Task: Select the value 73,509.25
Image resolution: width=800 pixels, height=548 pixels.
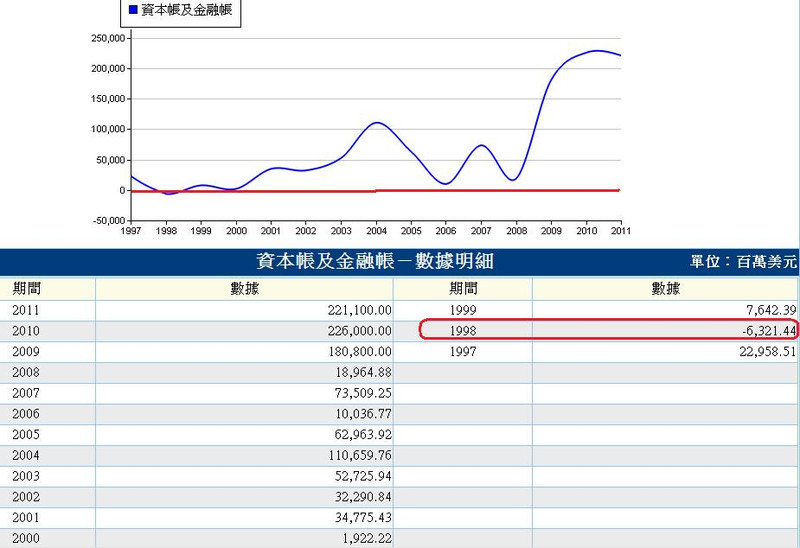Action: [363, 393]
